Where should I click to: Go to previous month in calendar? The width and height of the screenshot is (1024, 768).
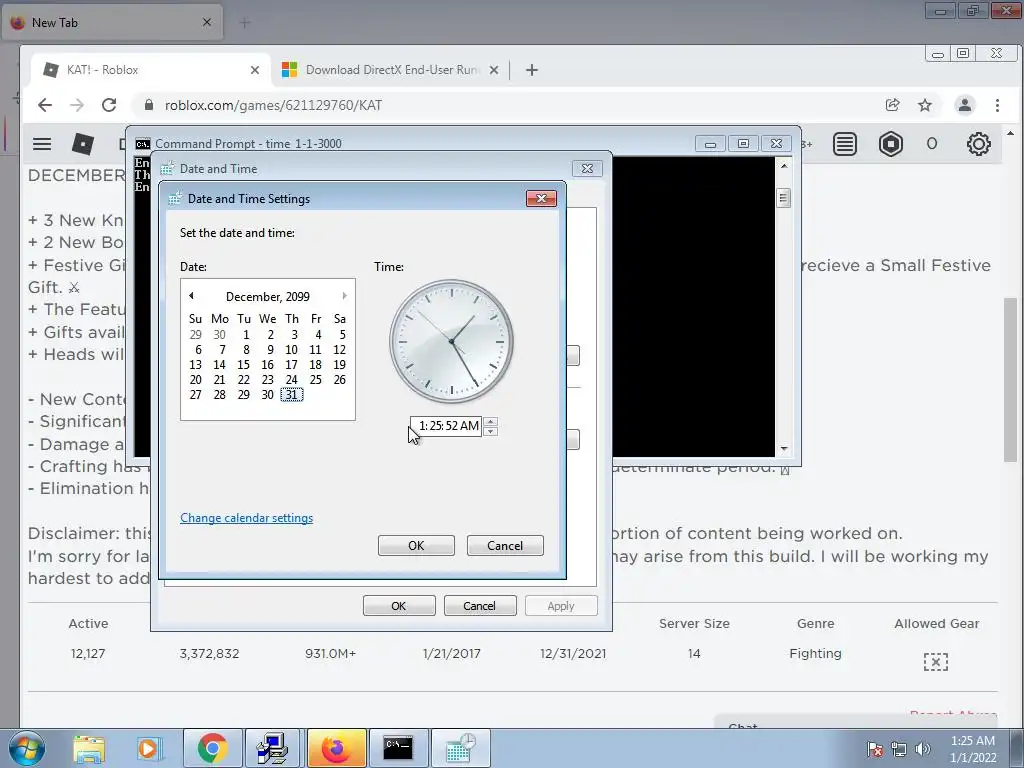point(191,296)
